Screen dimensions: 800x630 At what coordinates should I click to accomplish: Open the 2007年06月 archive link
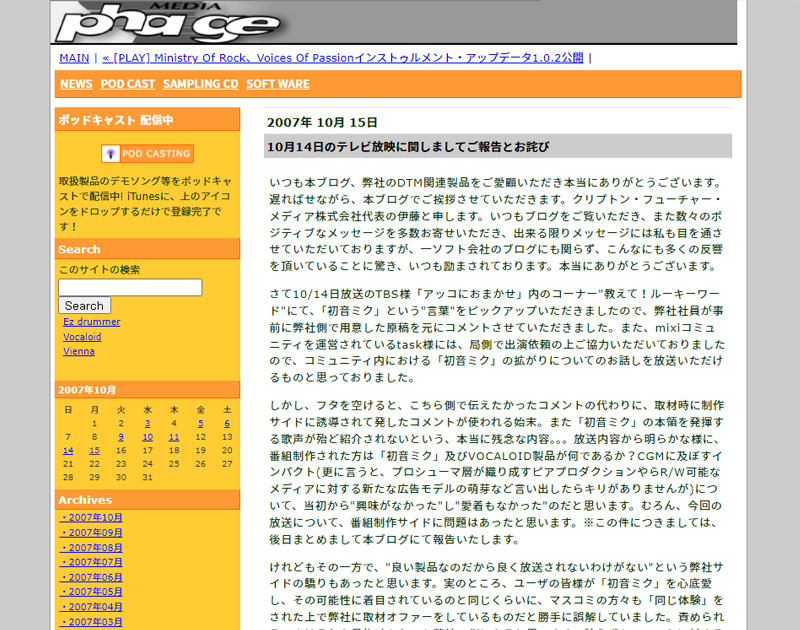pyautogui.click(x=91, y=577)
